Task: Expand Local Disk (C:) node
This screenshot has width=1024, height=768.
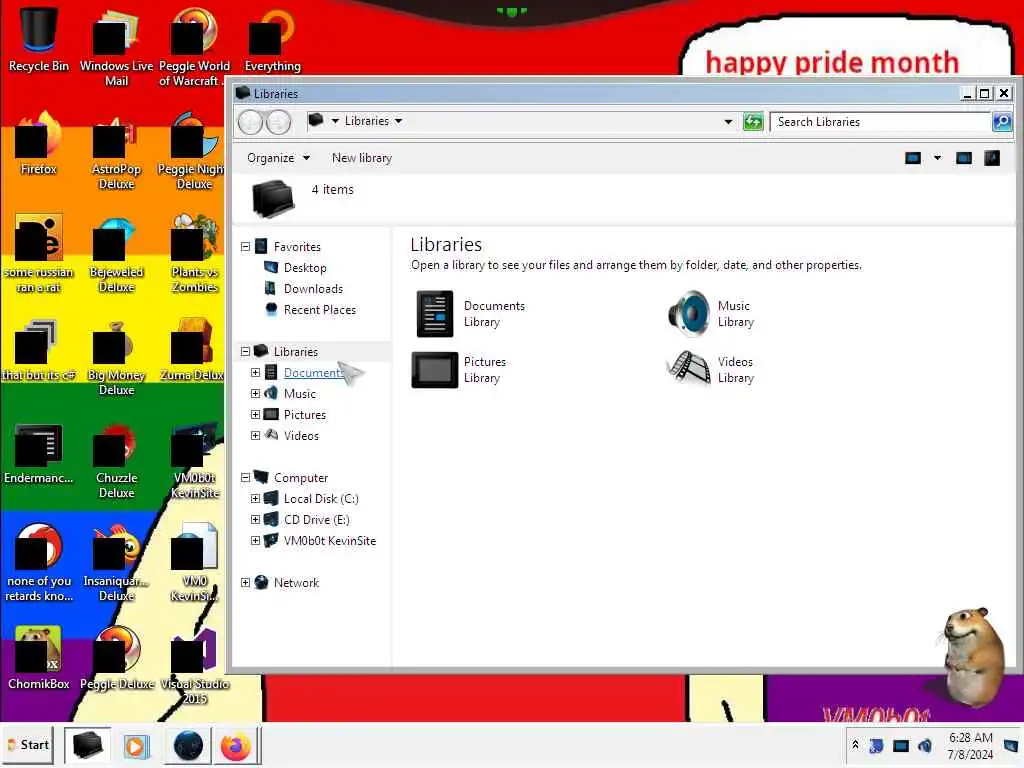Action: pyautogui.click(x=255, y=498)
